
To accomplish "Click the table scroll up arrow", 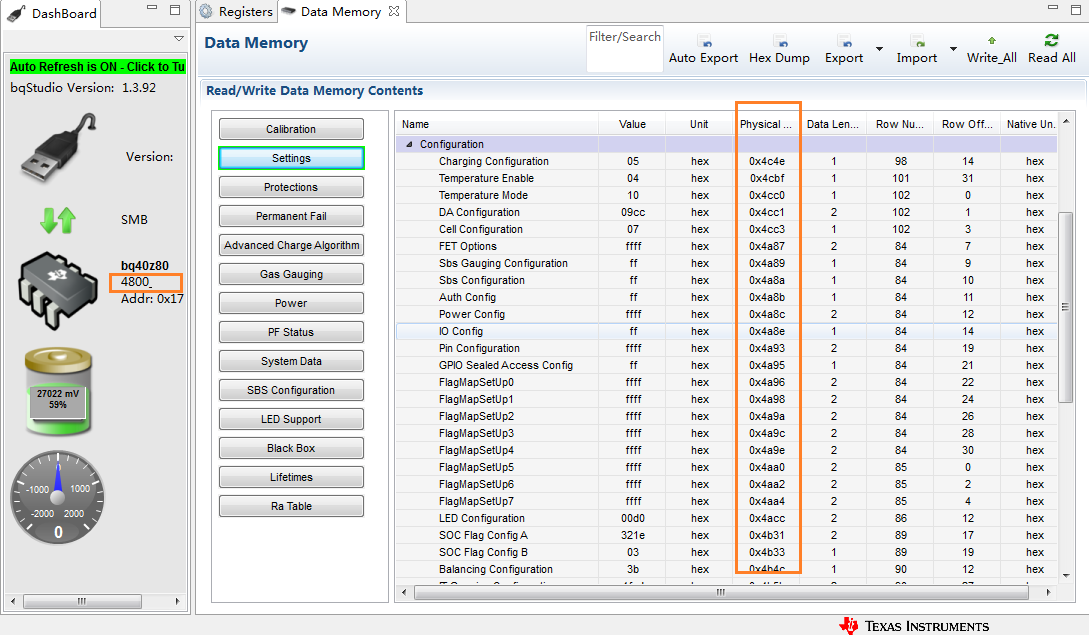I will click(x=1066, y=122).
